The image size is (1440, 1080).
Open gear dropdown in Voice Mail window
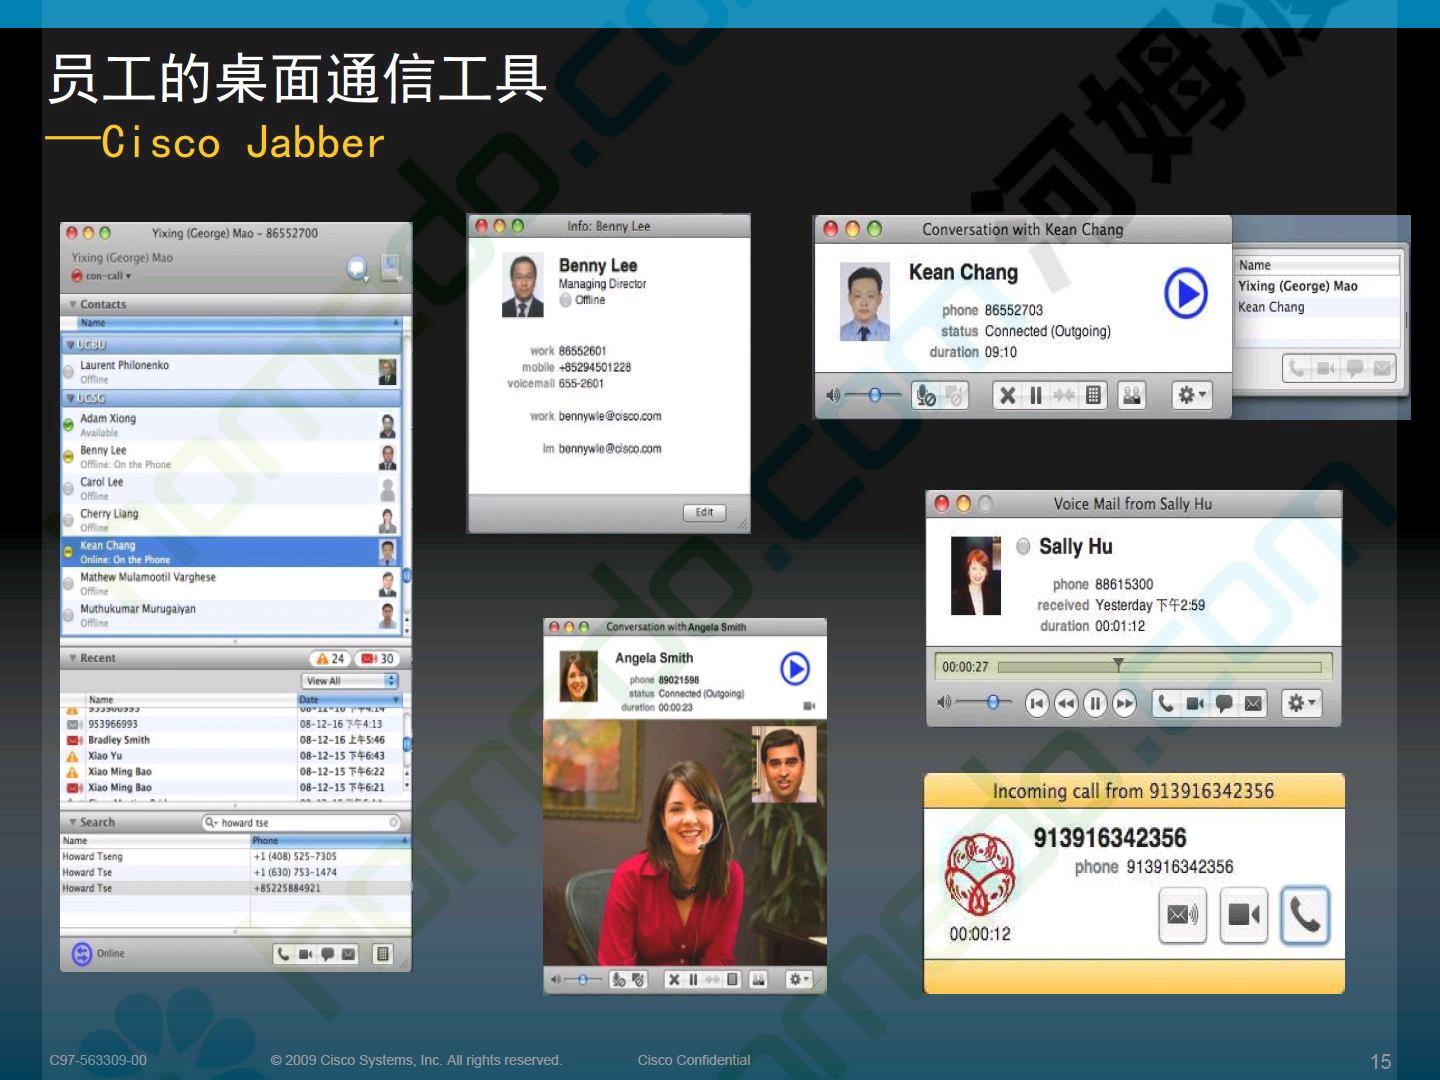[1301, 704]
